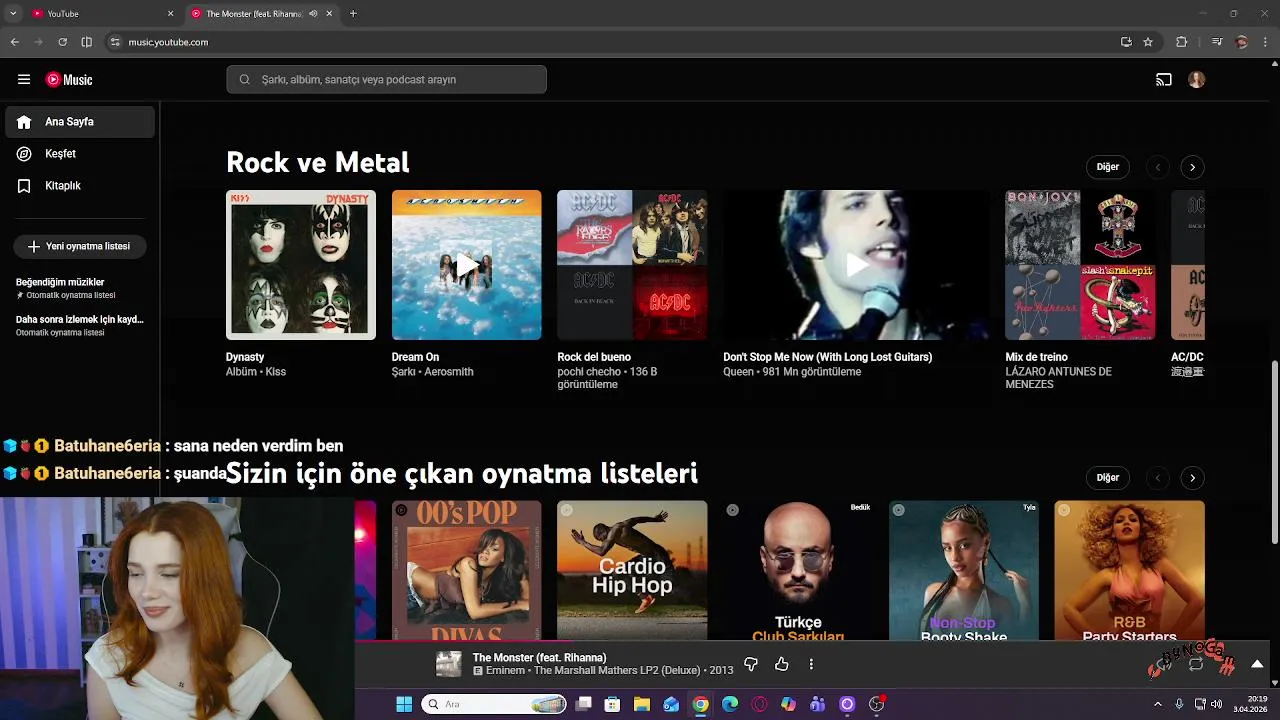Open more options for the playing song
The image size is (1280, 720).
pos(811,664)
